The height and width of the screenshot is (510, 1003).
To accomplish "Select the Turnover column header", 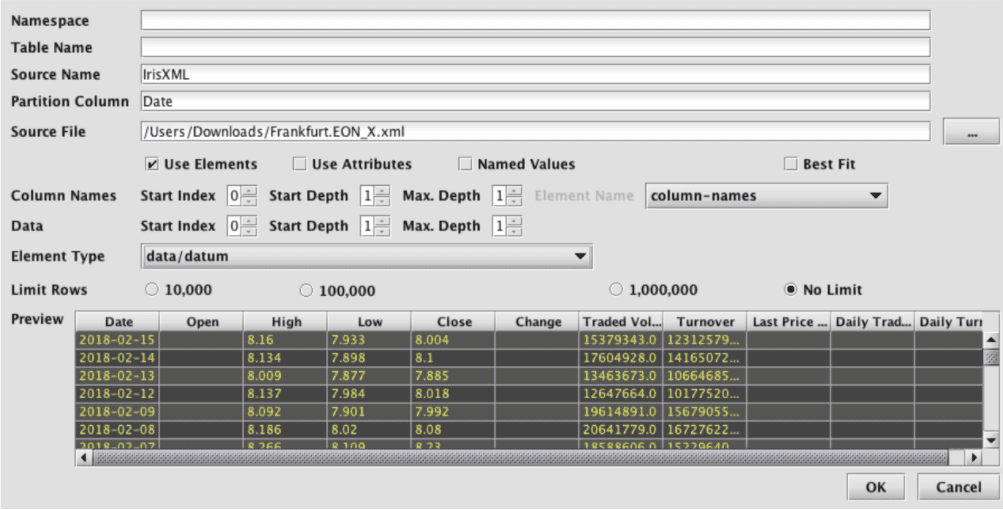I will click(705, 322).
